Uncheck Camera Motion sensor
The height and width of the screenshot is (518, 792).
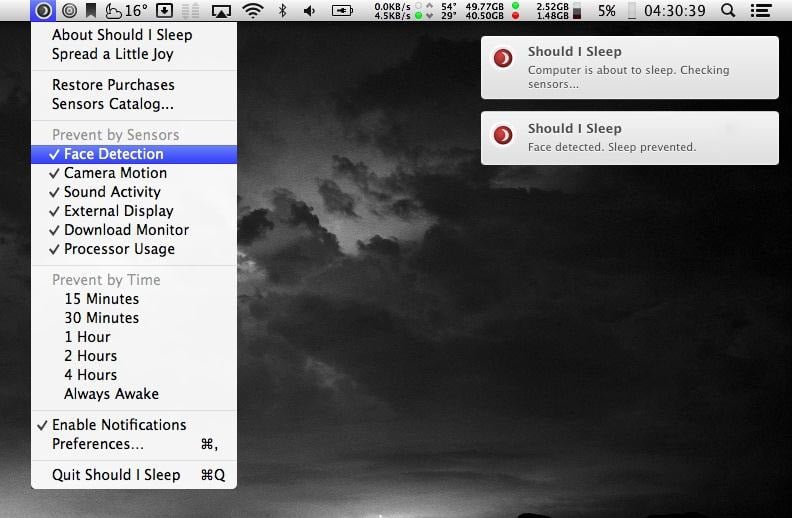coord(115,173)
